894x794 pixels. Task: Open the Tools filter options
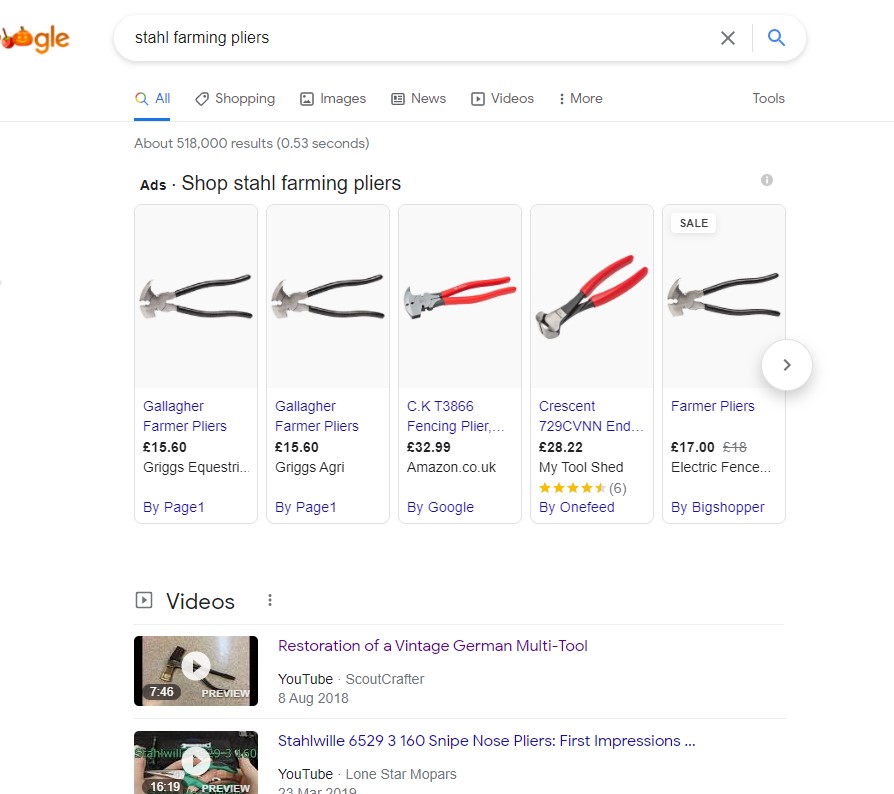click(x=768, y=98)
